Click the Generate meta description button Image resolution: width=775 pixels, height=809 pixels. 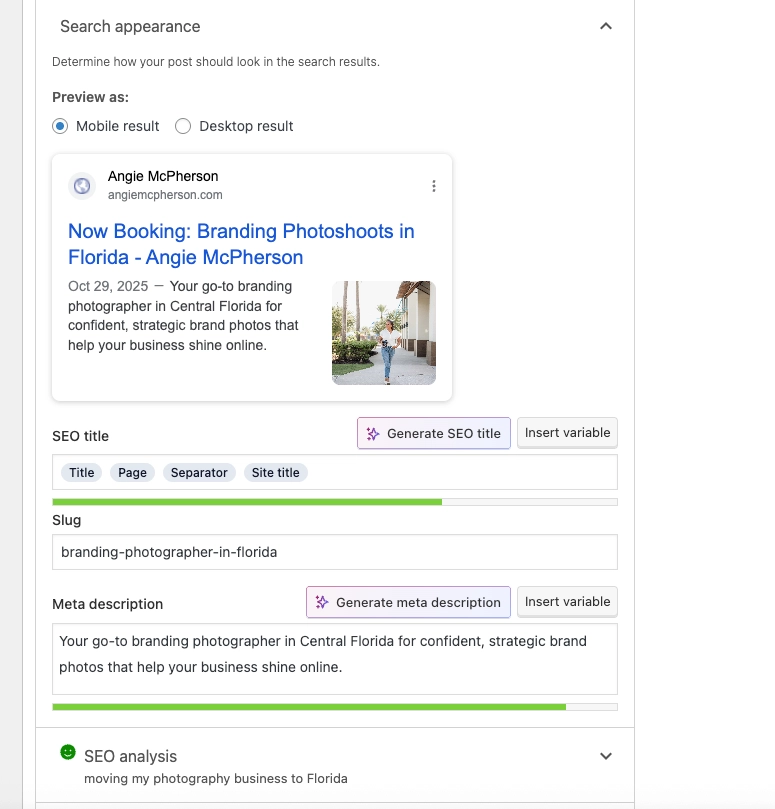408,602
